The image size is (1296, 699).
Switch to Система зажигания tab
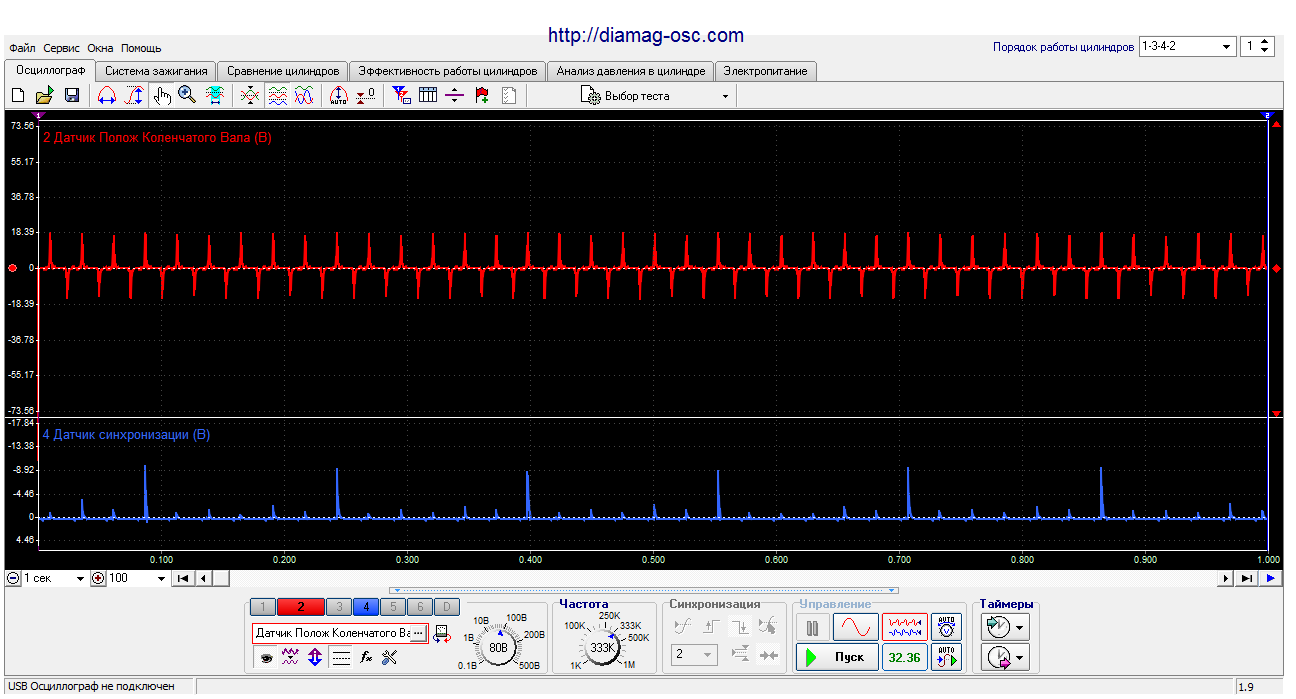[x=156, y=71]
